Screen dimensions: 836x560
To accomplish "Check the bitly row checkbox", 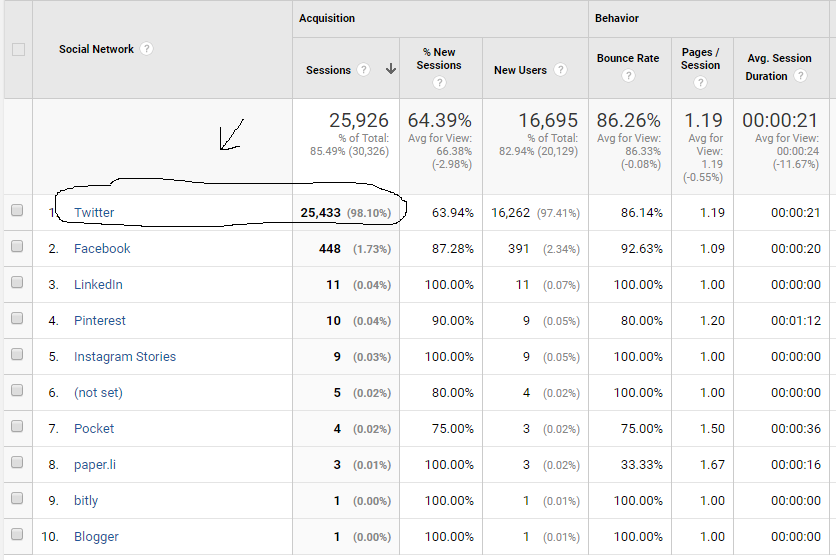I will 17,498.
